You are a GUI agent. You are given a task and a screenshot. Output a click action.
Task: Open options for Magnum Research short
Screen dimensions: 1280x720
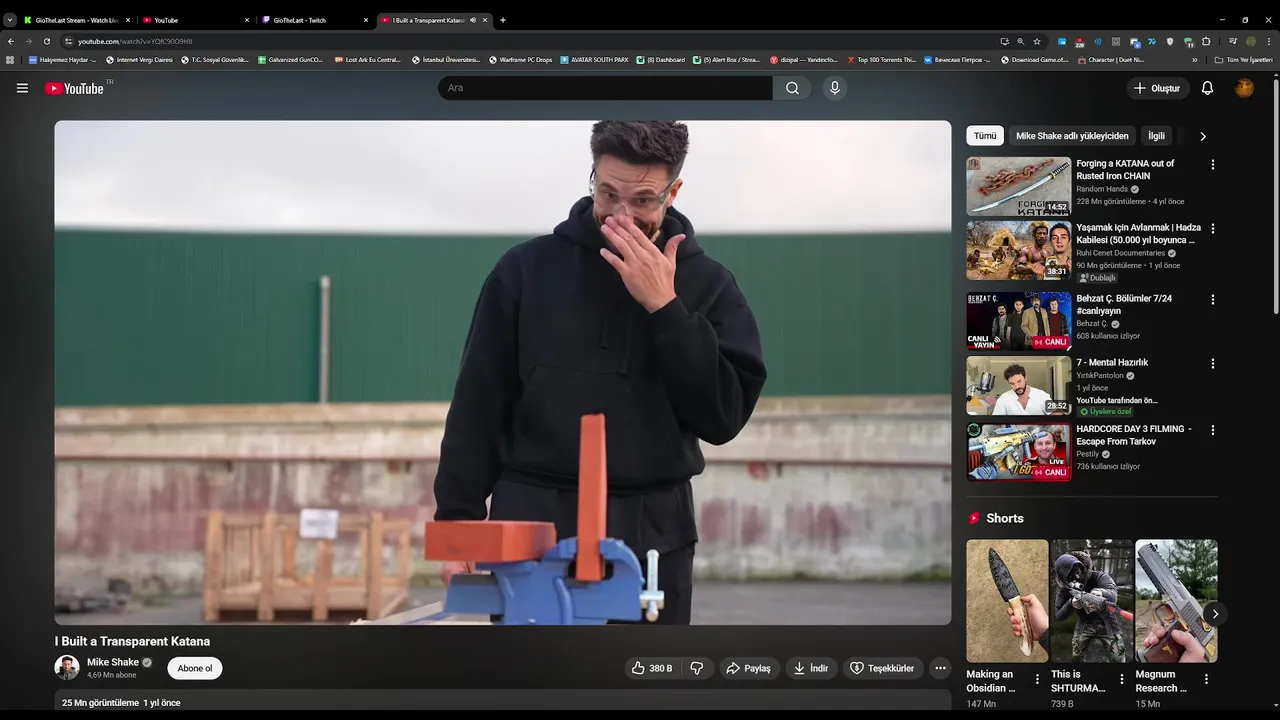(x=1206, y=679)
